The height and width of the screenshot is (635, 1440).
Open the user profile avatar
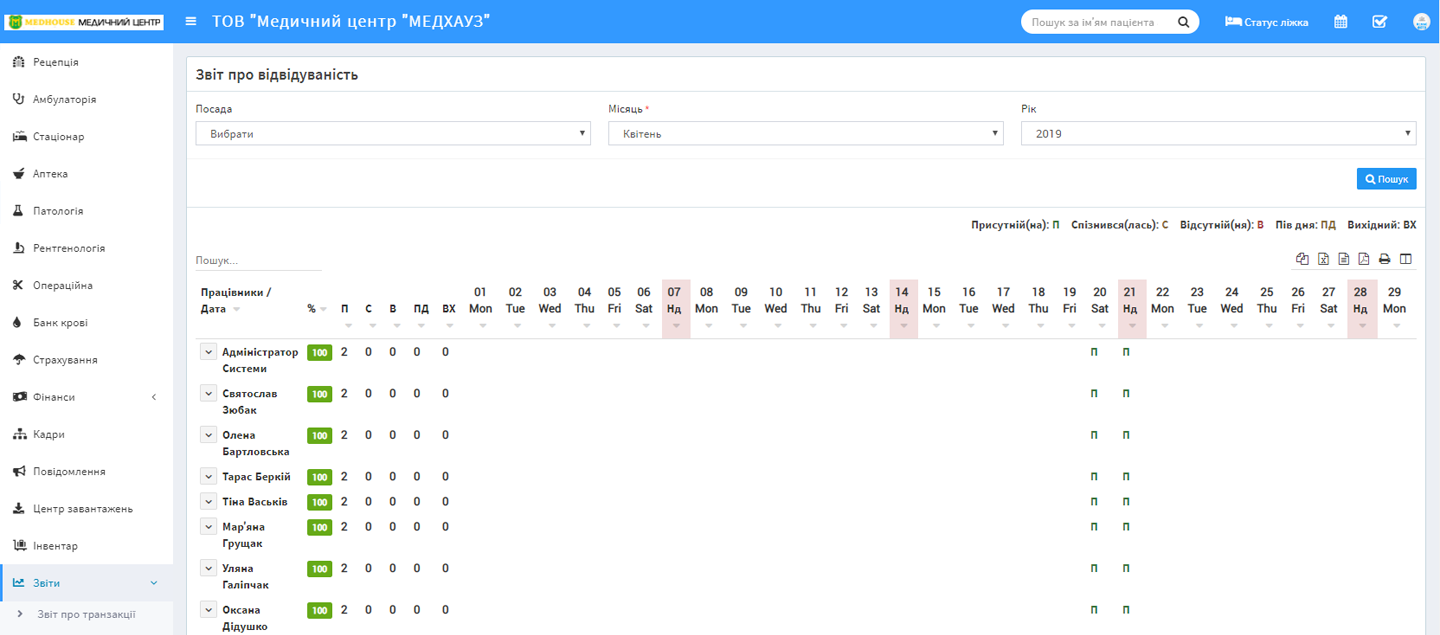(1421, 21)
